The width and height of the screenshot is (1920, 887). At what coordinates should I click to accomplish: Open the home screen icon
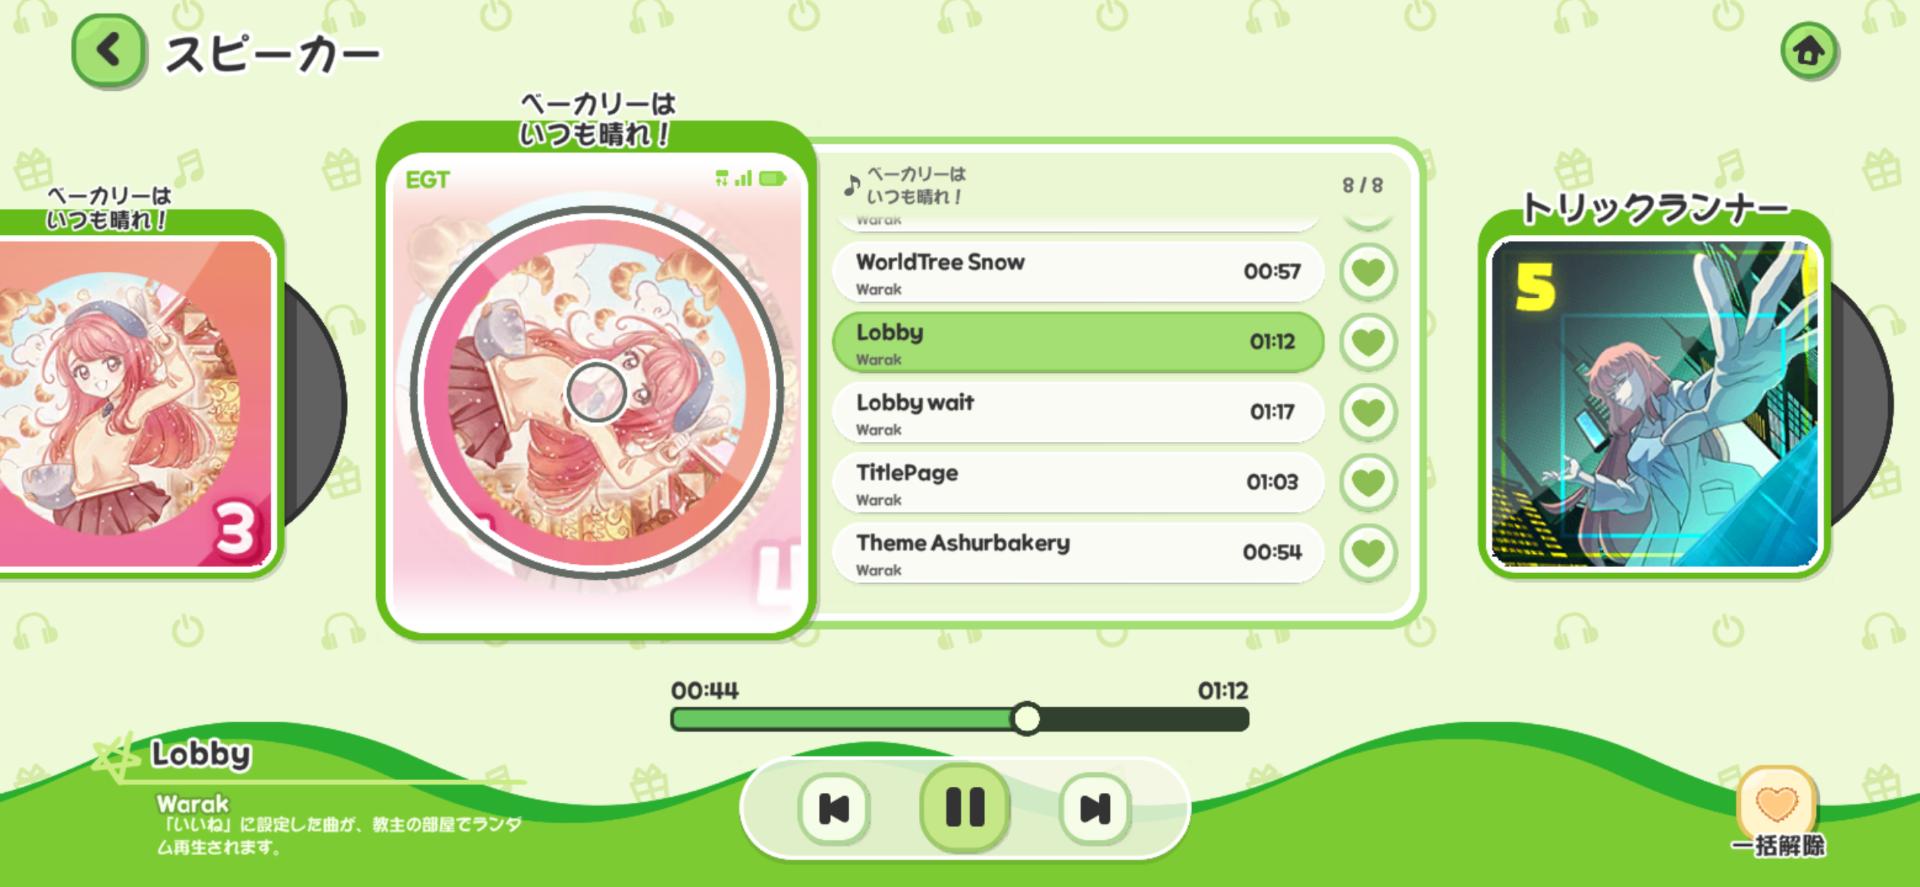coord(1808,50)
